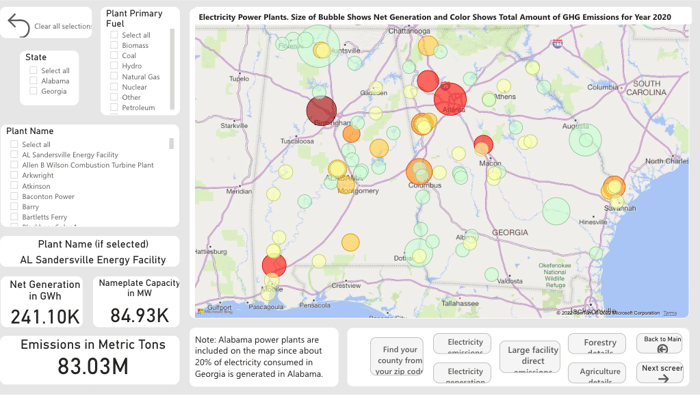Check the Georgia state checkbox
Image resolution: width=700 pixels, height=396 pixels.
pyautogui.click(x=33, y=91)
